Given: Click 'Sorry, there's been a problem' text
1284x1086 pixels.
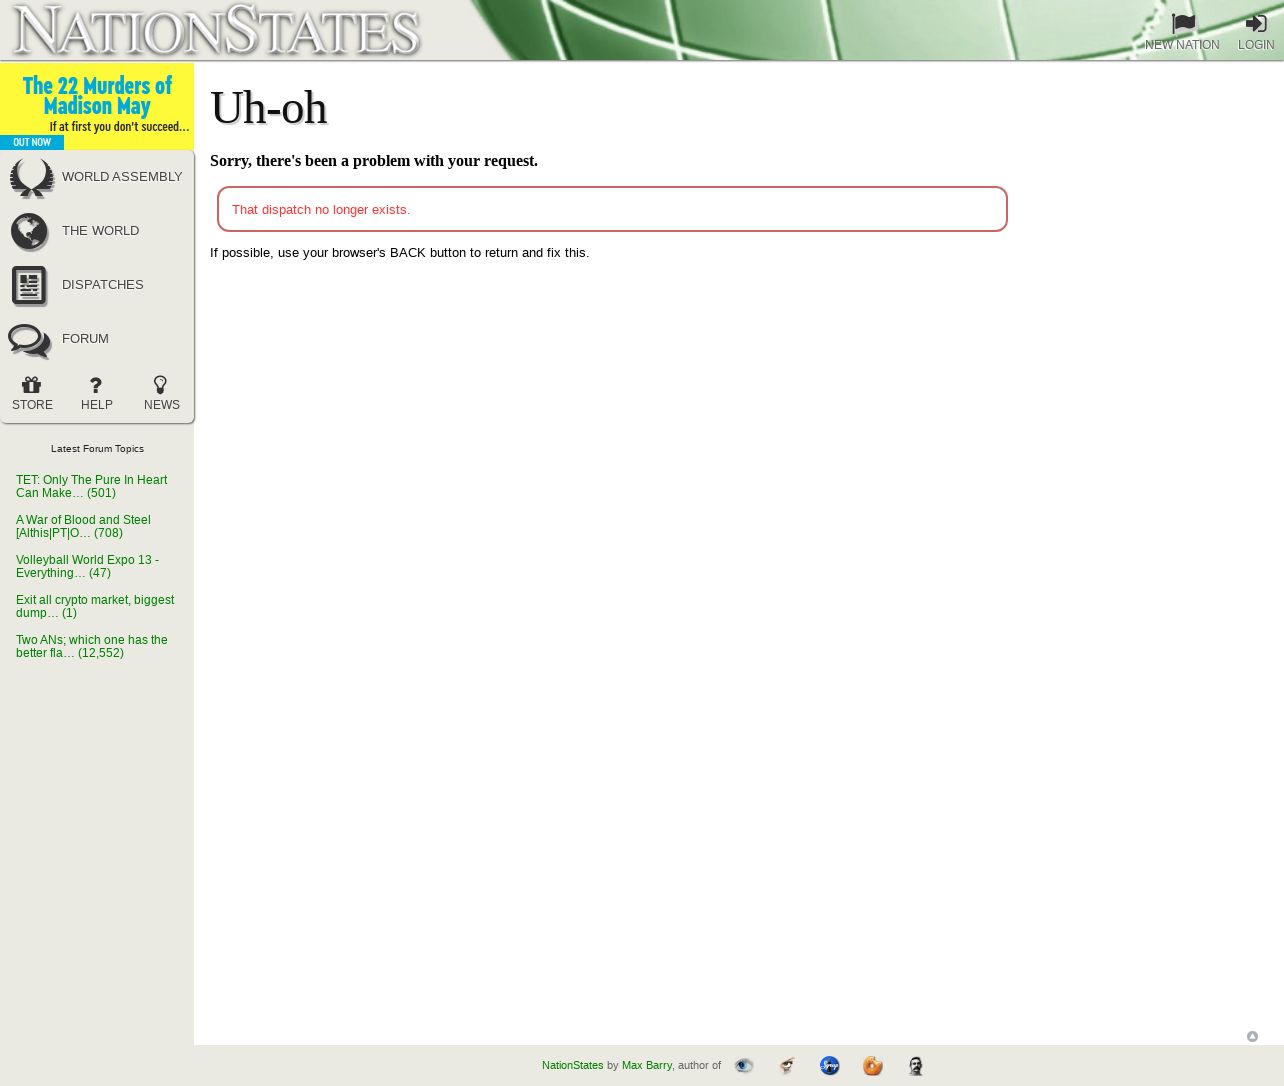Looking at the screenshot, I should [x=374, y=161].
